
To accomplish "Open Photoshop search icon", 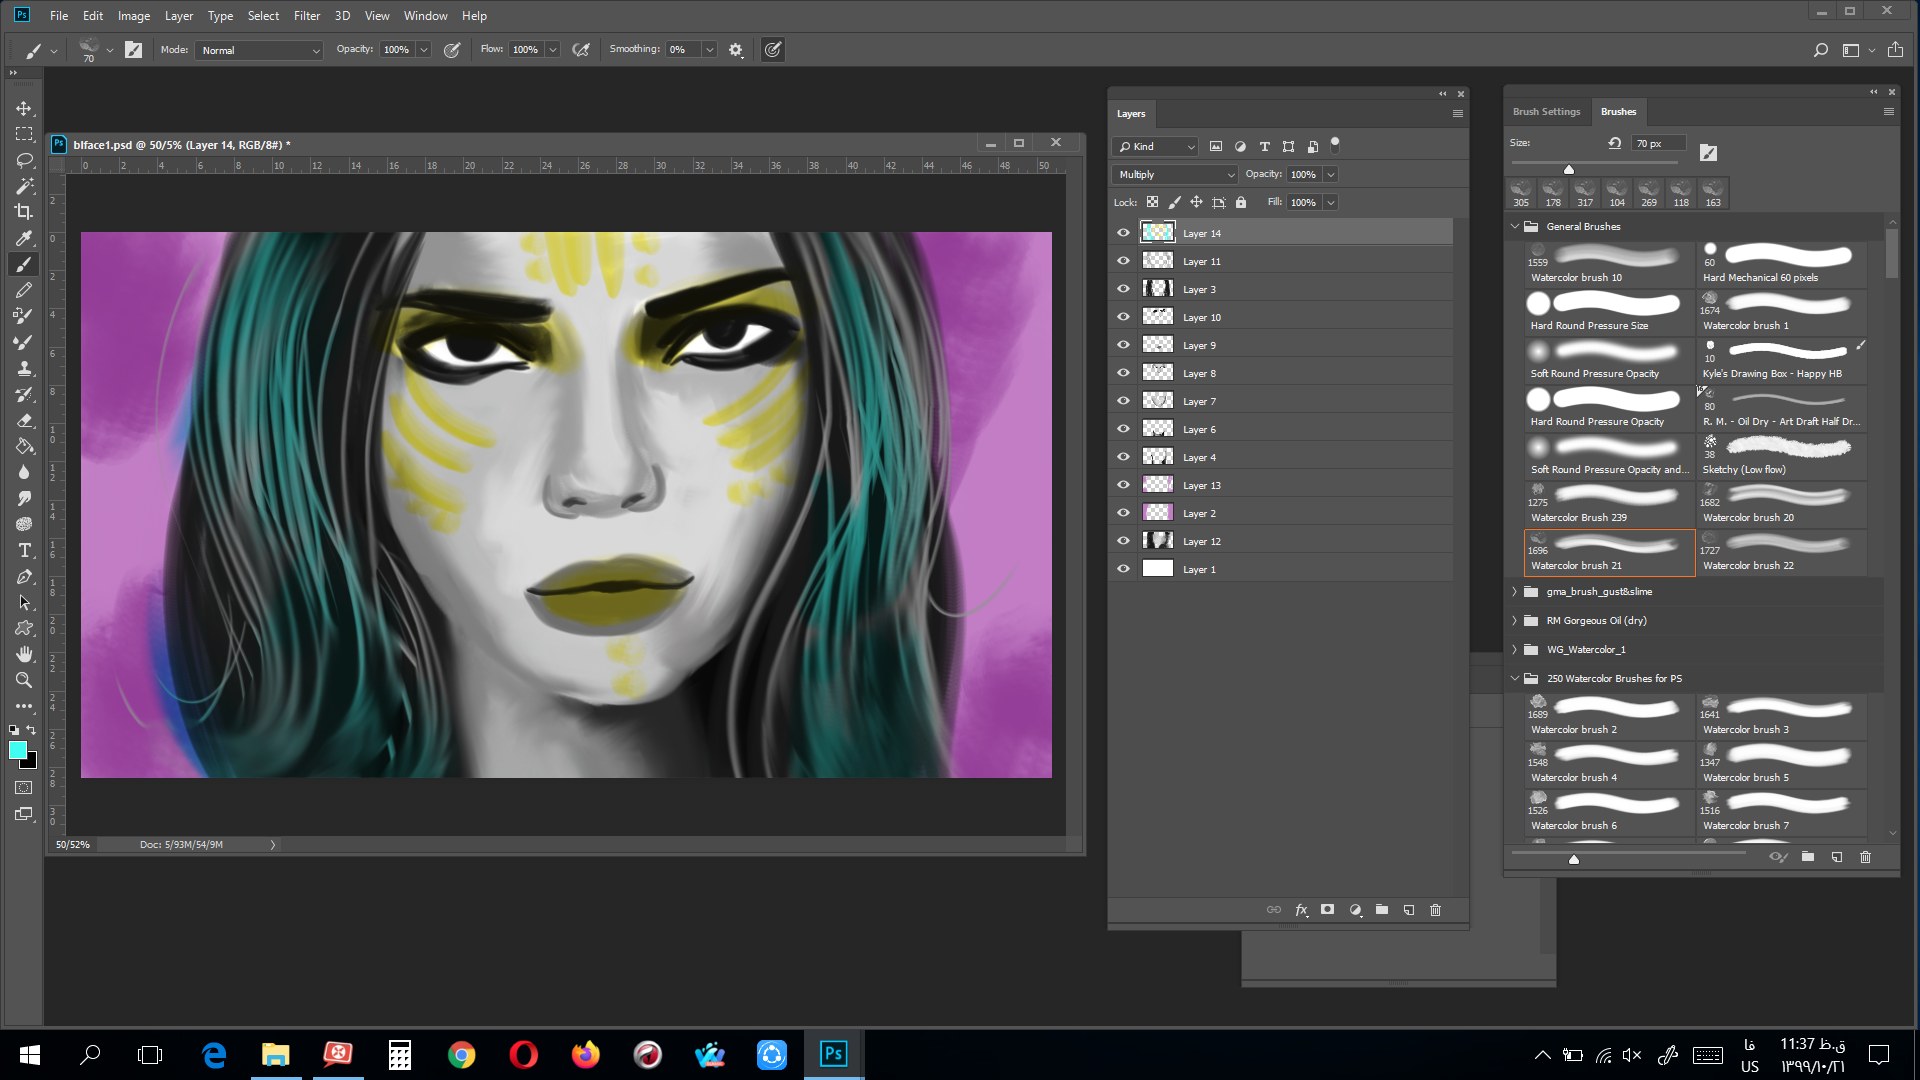I will 1821,50.
